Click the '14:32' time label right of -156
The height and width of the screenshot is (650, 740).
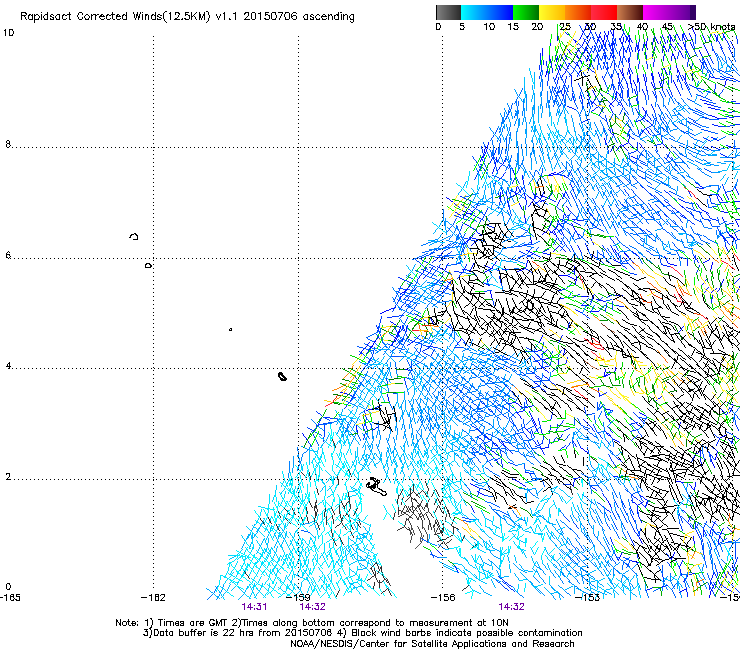click(x=512, y=607)
